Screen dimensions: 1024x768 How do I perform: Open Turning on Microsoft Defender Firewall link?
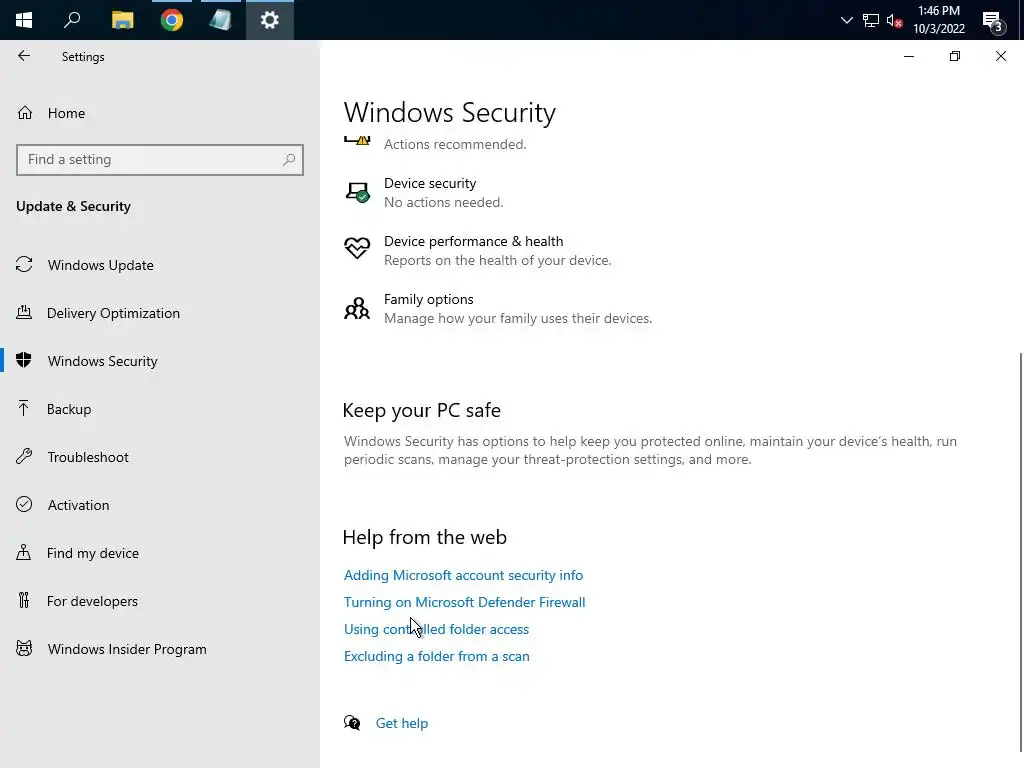click(x=464, y=602)
